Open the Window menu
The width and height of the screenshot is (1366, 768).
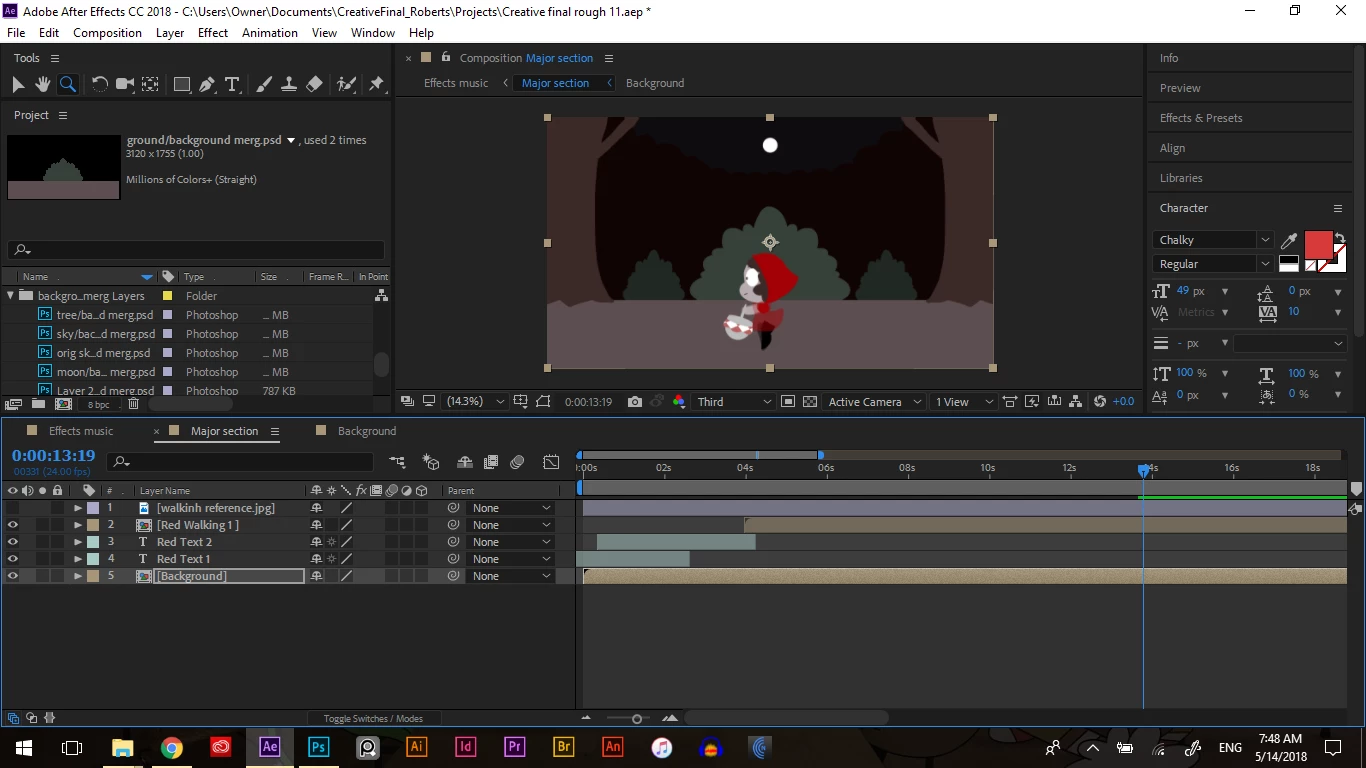(x=373, y=33)
